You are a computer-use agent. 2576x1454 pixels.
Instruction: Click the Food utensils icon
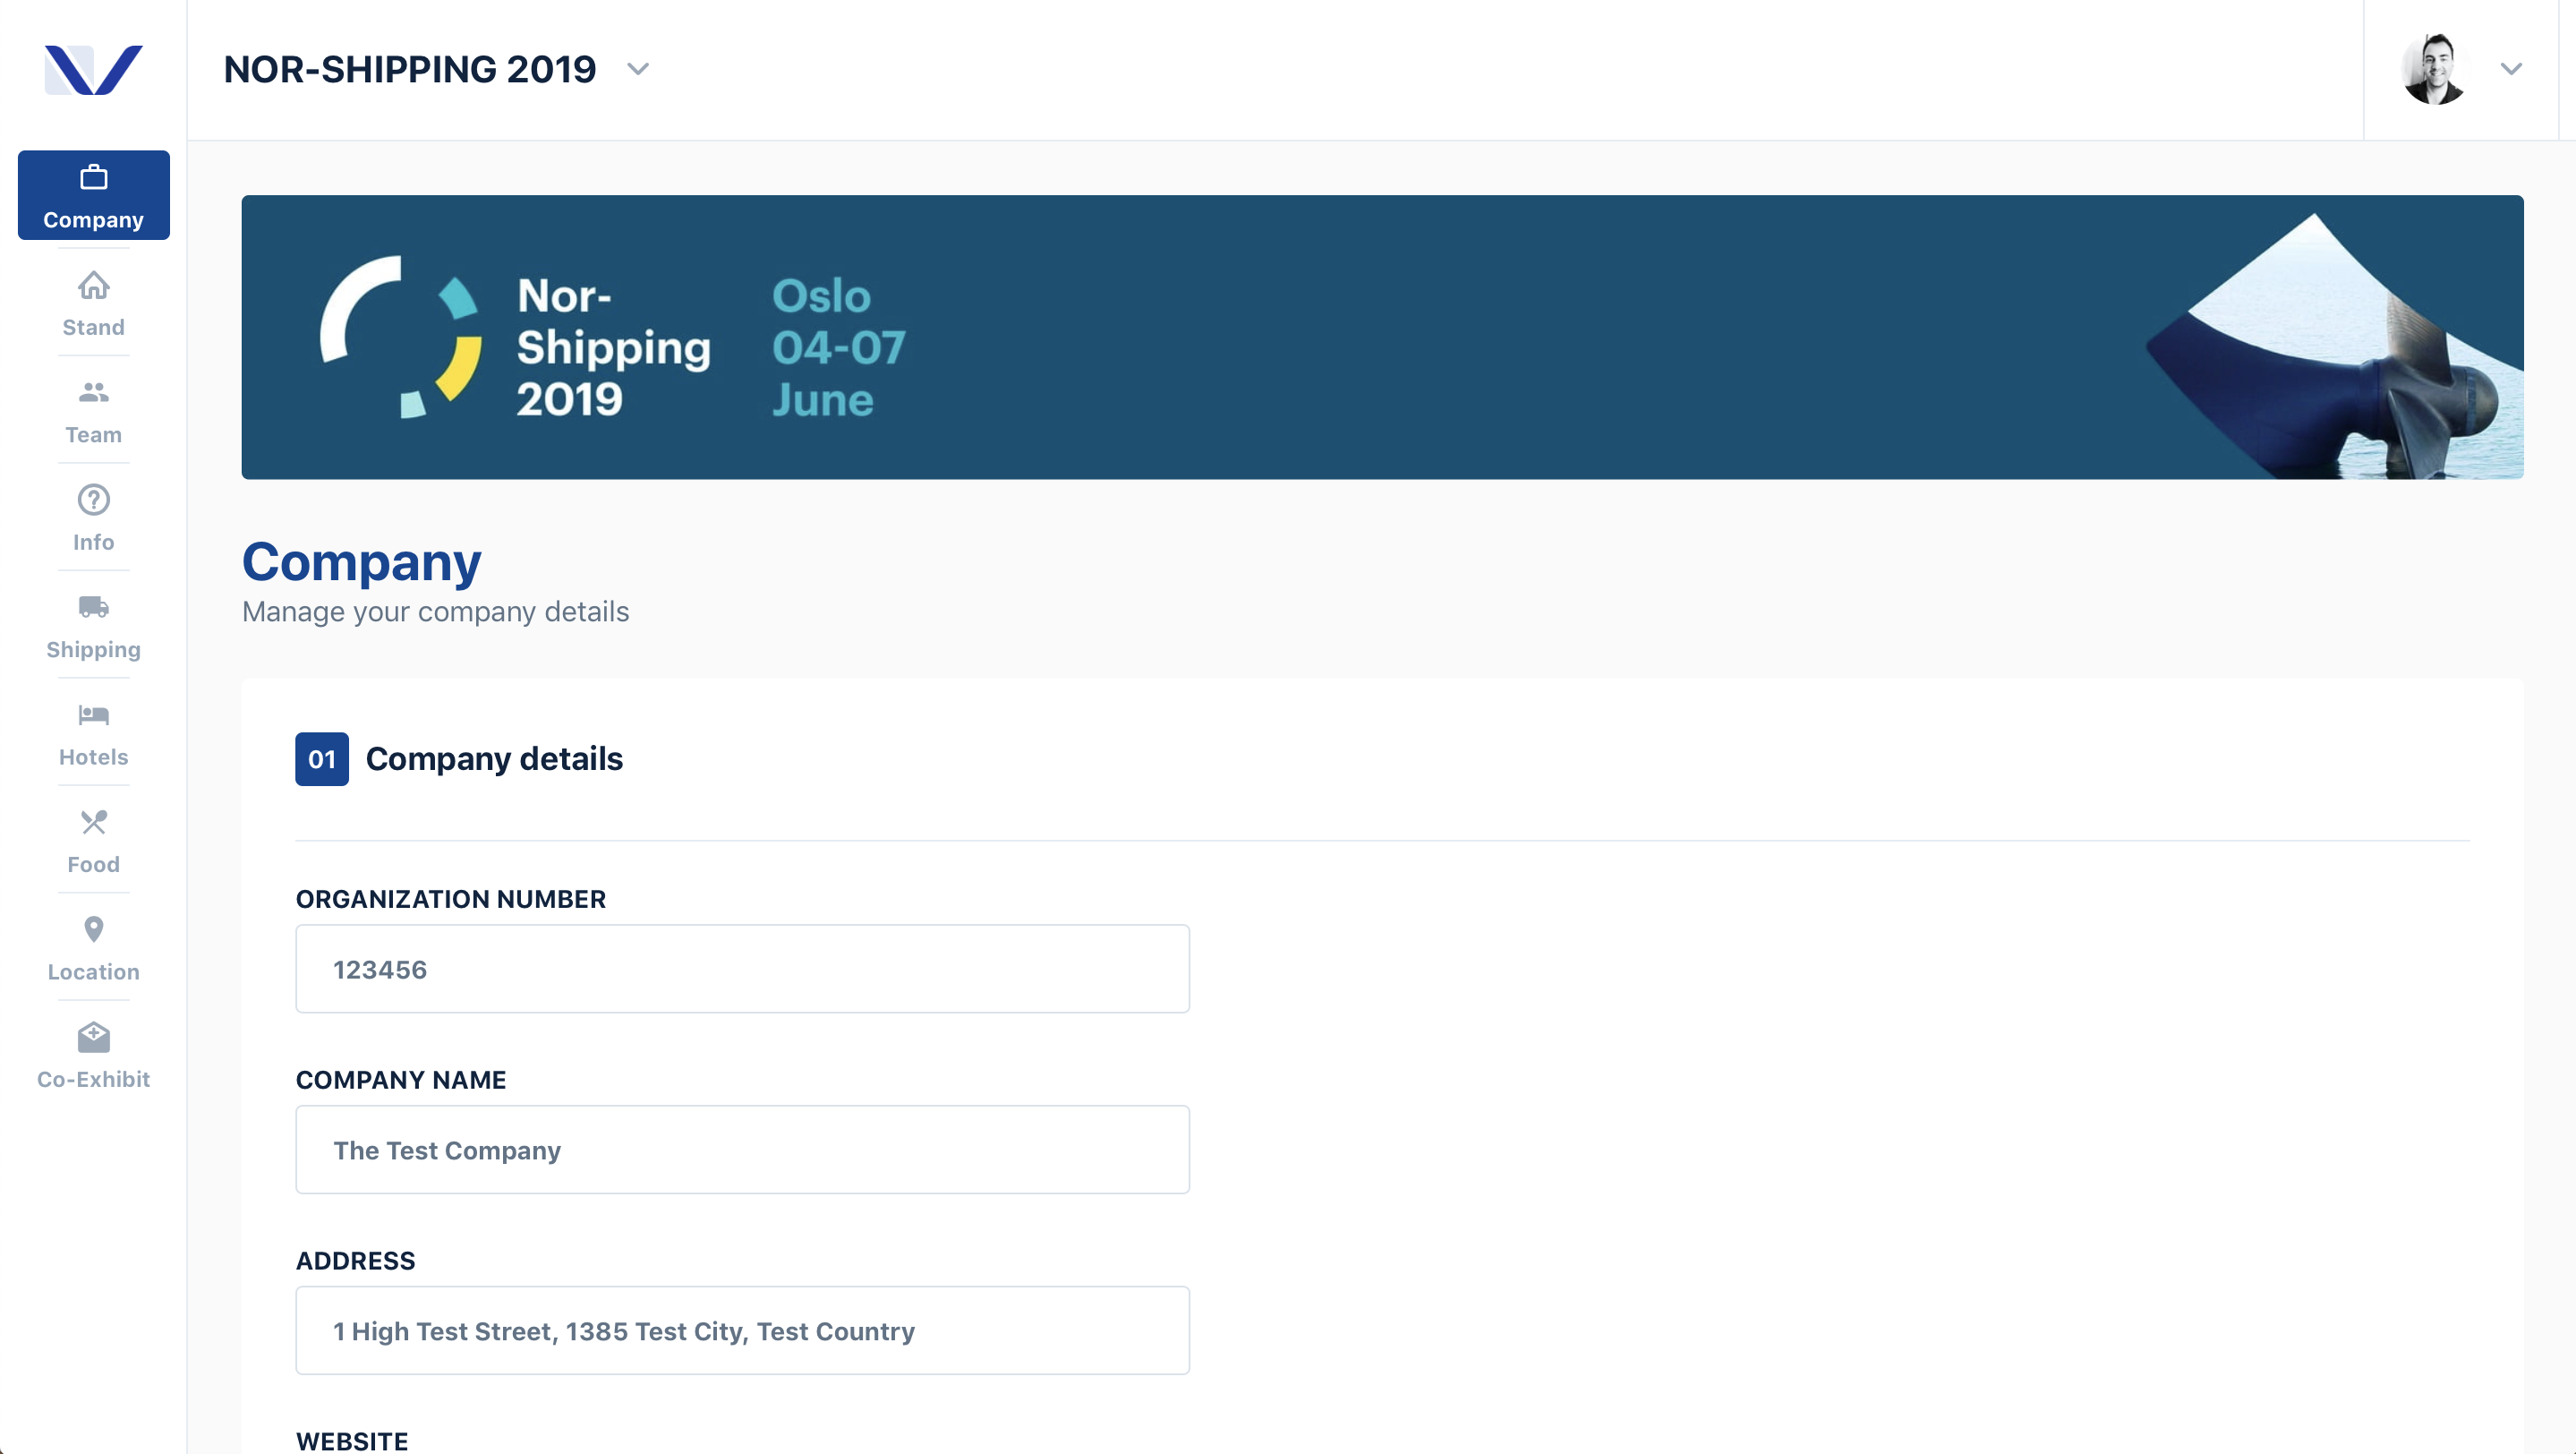click(x=93, y=822)
